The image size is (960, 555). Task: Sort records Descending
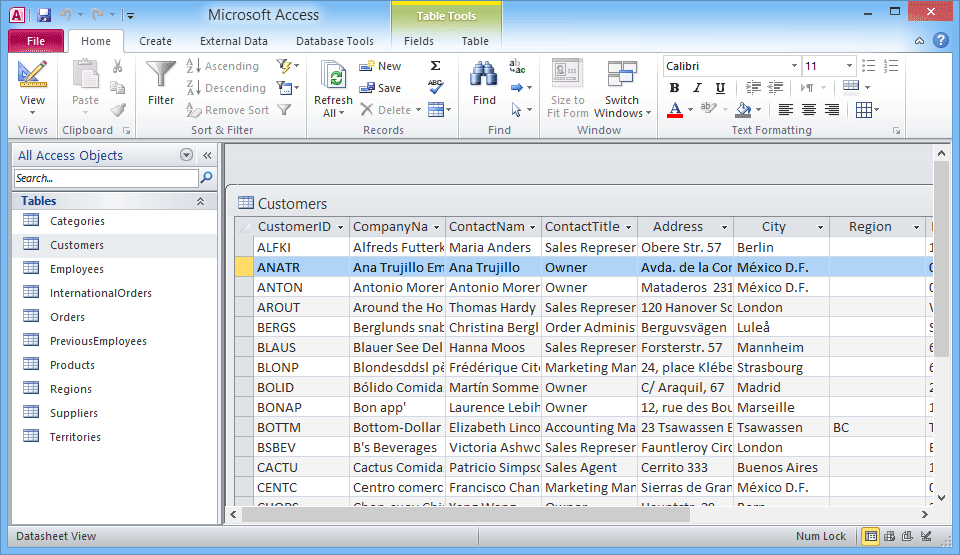pyautogui.click(x=226, y=88)
